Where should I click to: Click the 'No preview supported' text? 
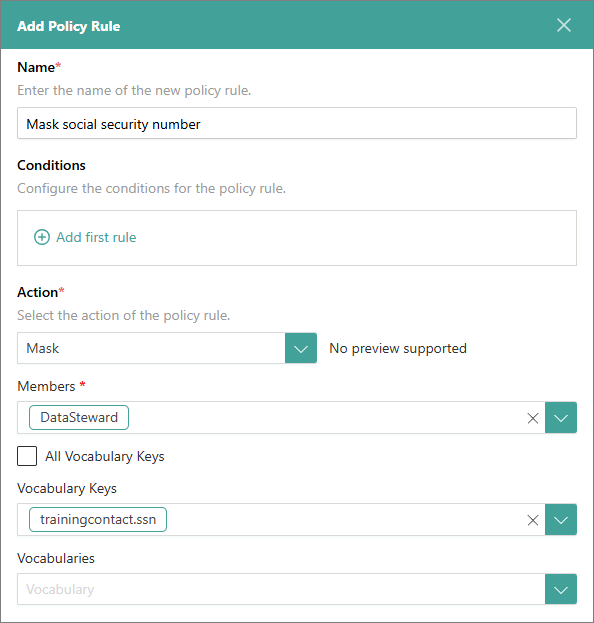pyautogui.click(x=398, y=348)
